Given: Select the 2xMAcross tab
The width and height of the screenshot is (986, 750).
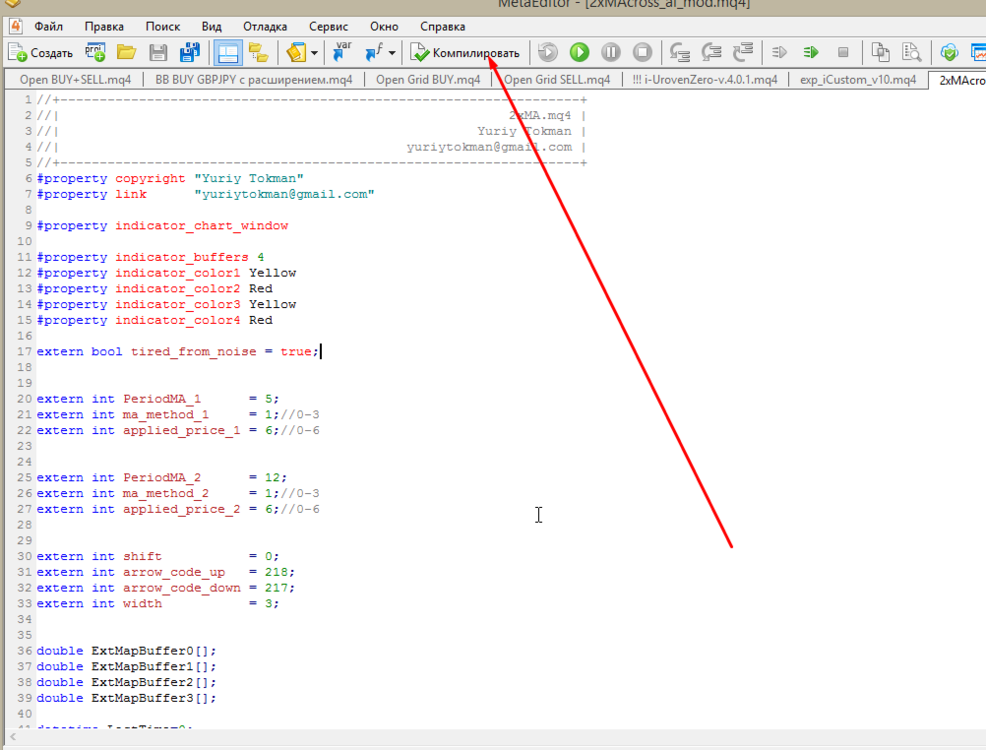Looking at the screenshot, I should pos(958,80).
